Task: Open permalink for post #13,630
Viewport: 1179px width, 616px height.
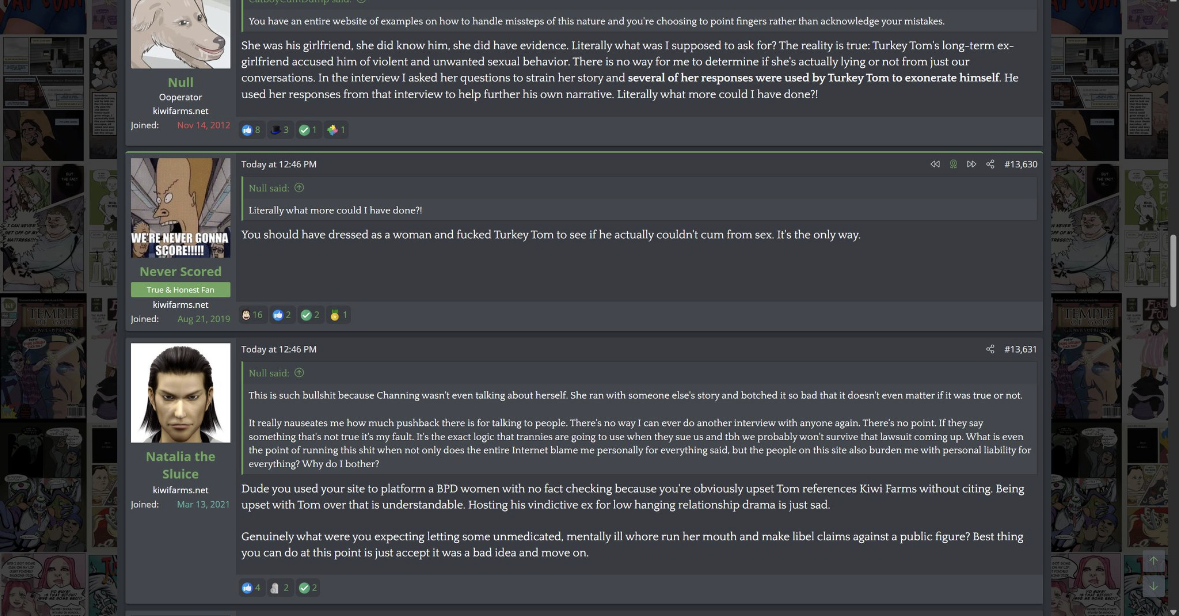Action: coord(1020,164)
